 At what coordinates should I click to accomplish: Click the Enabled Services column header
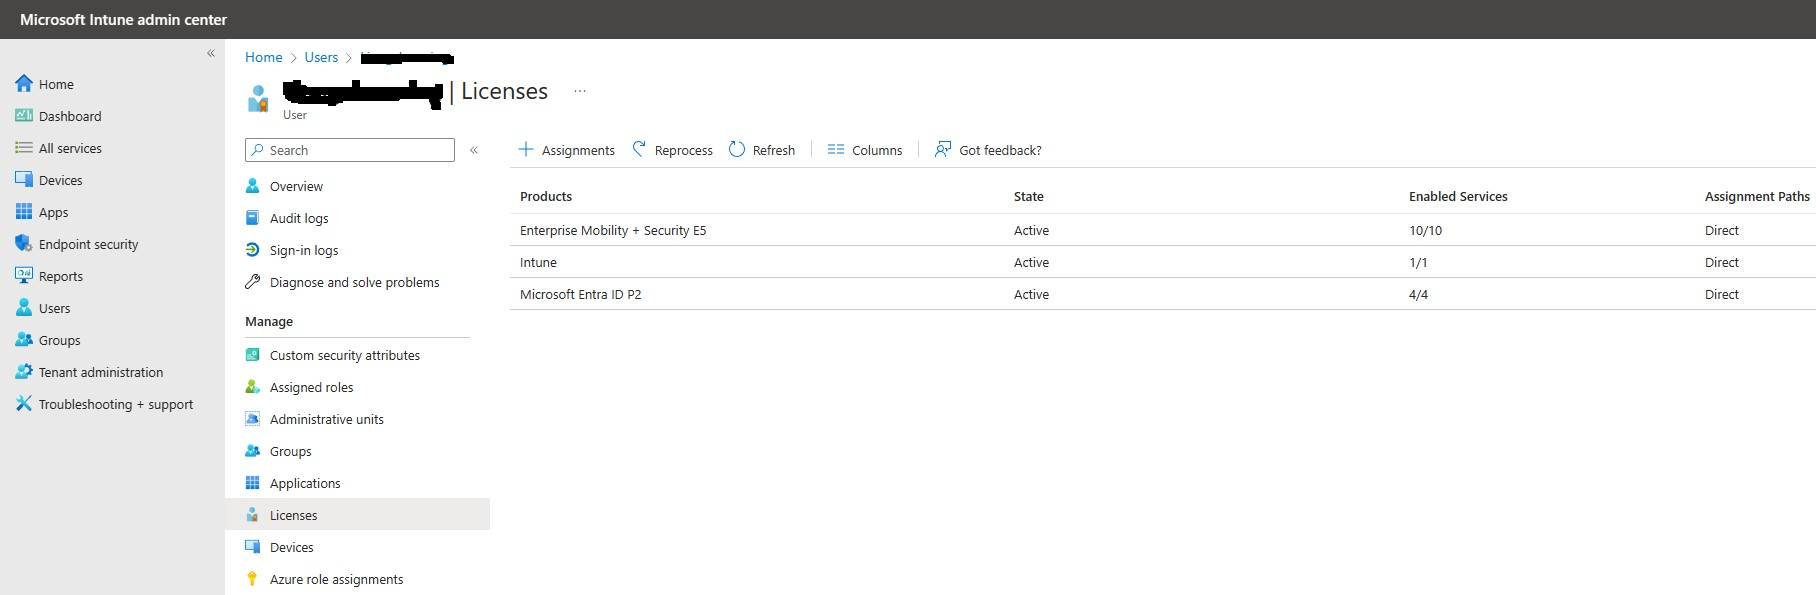1458,196
